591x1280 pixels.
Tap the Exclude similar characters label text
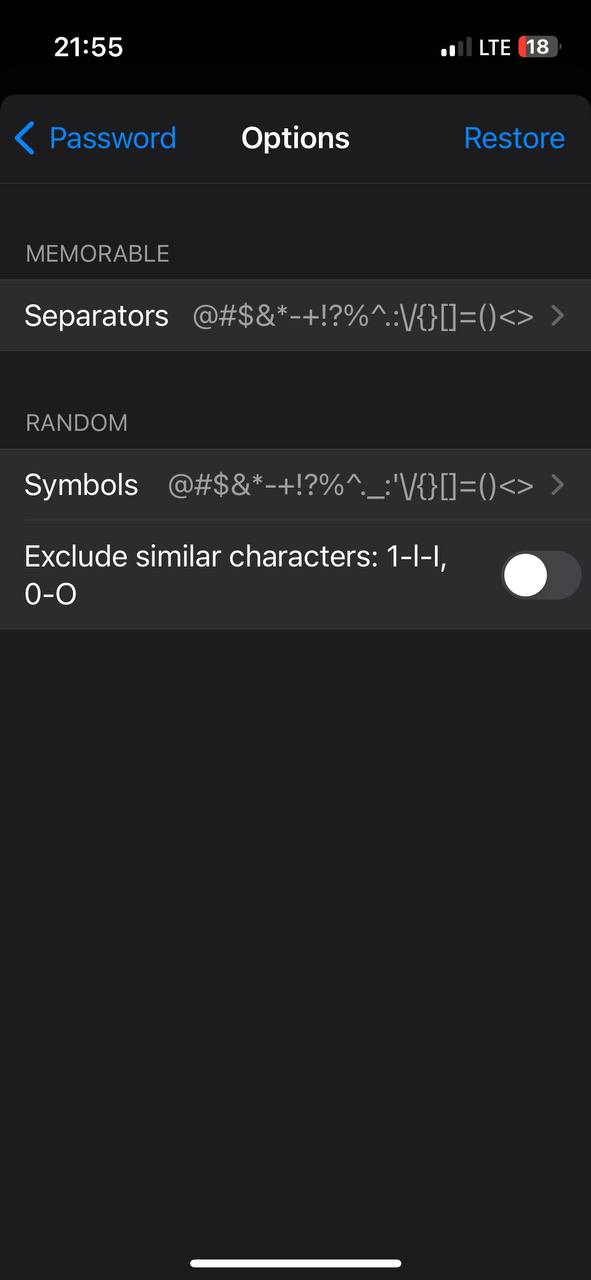[236, 575]
